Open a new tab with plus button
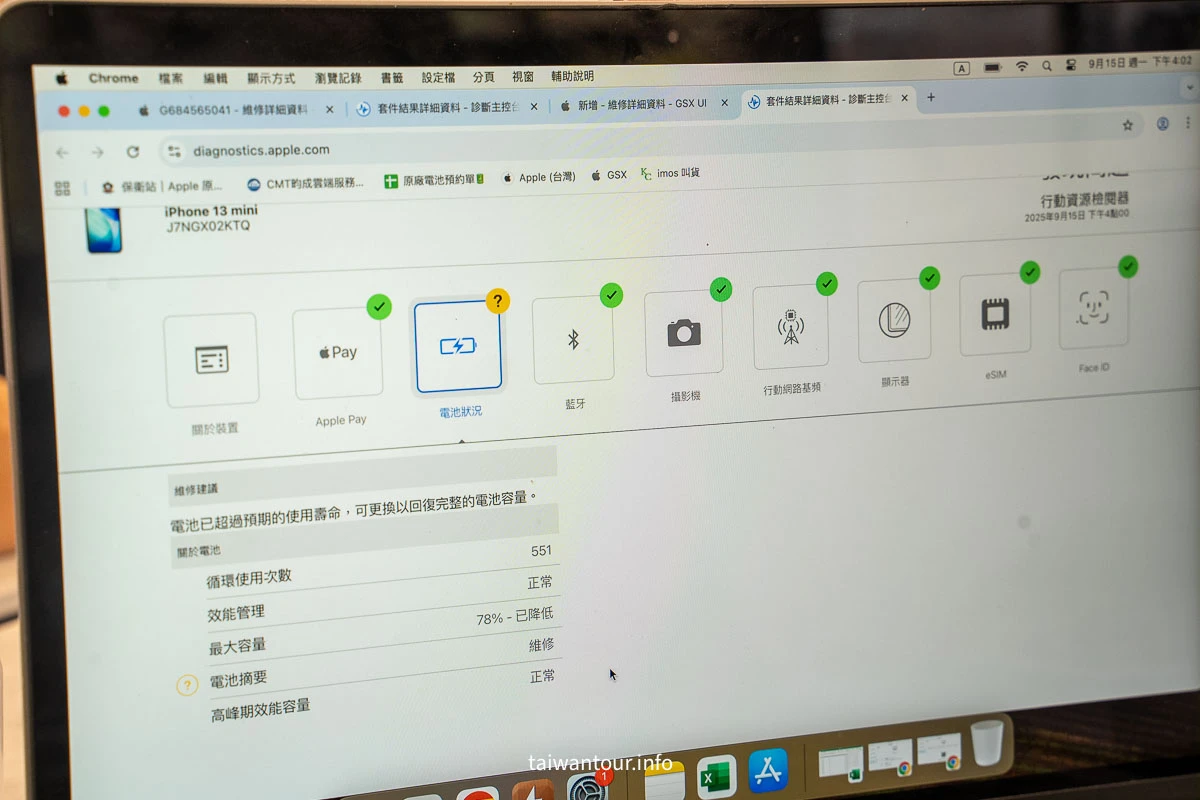Viewport: 1200px width, 800px height. coord(931,98)
